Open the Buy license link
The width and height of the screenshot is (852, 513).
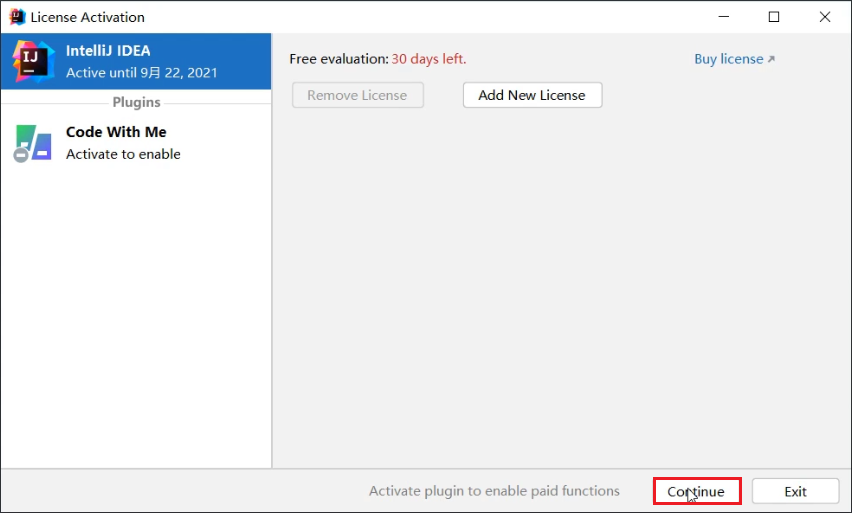pos(734,59)
